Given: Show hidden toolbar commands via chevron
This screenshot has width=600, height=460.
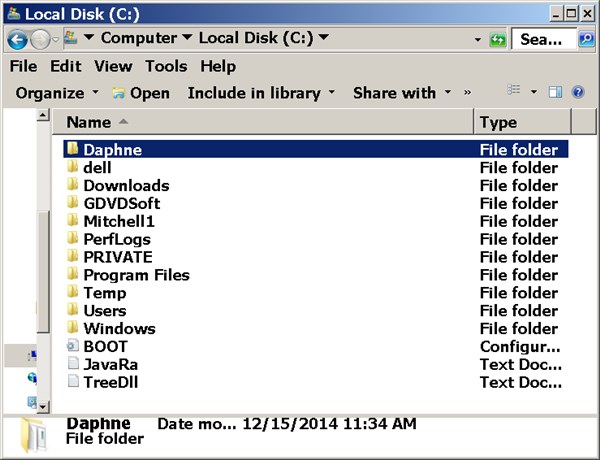Looking at the screenshot, I should tap(467, 93).
